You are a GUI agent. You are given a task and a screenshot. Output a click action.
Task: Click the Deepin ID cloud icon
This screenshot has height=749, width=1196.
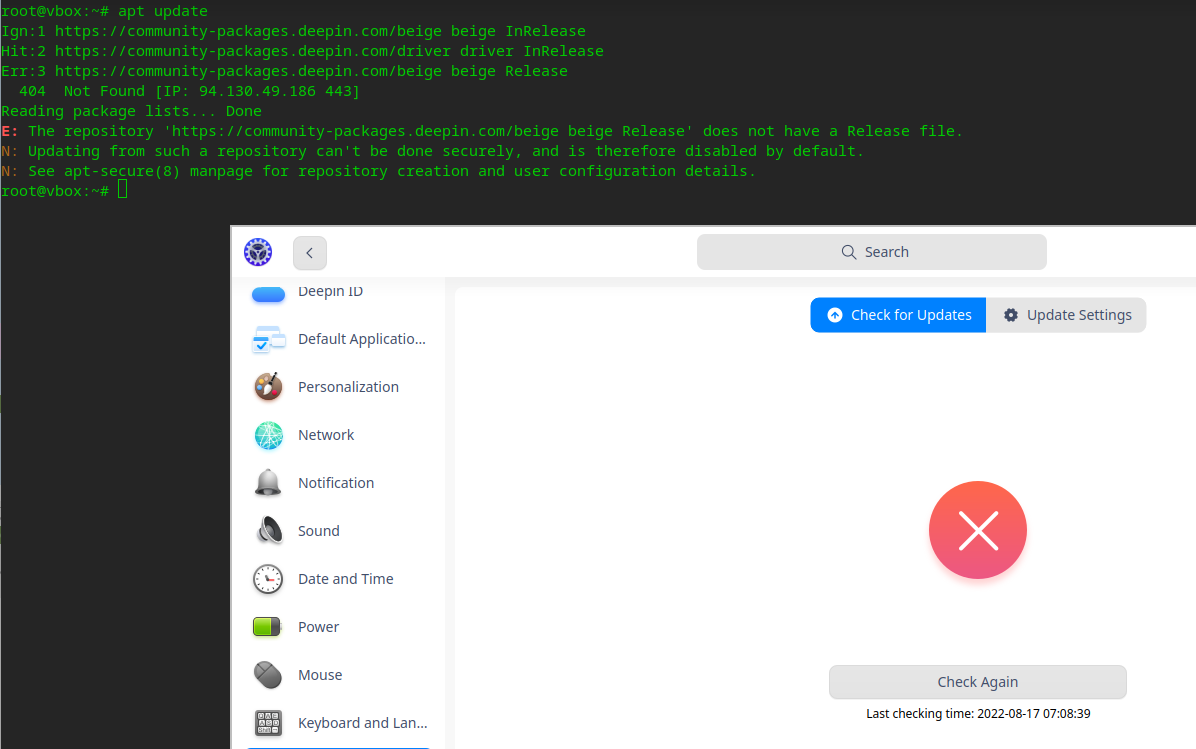(x=268, y=294)
